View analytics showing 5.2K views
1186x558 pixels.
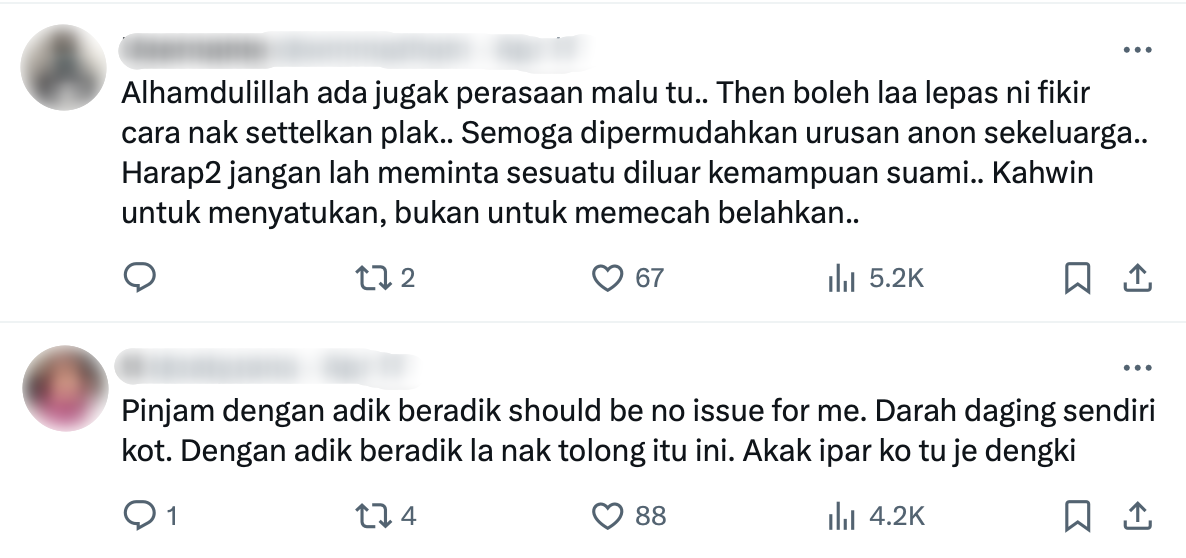[x=876, y=279]
